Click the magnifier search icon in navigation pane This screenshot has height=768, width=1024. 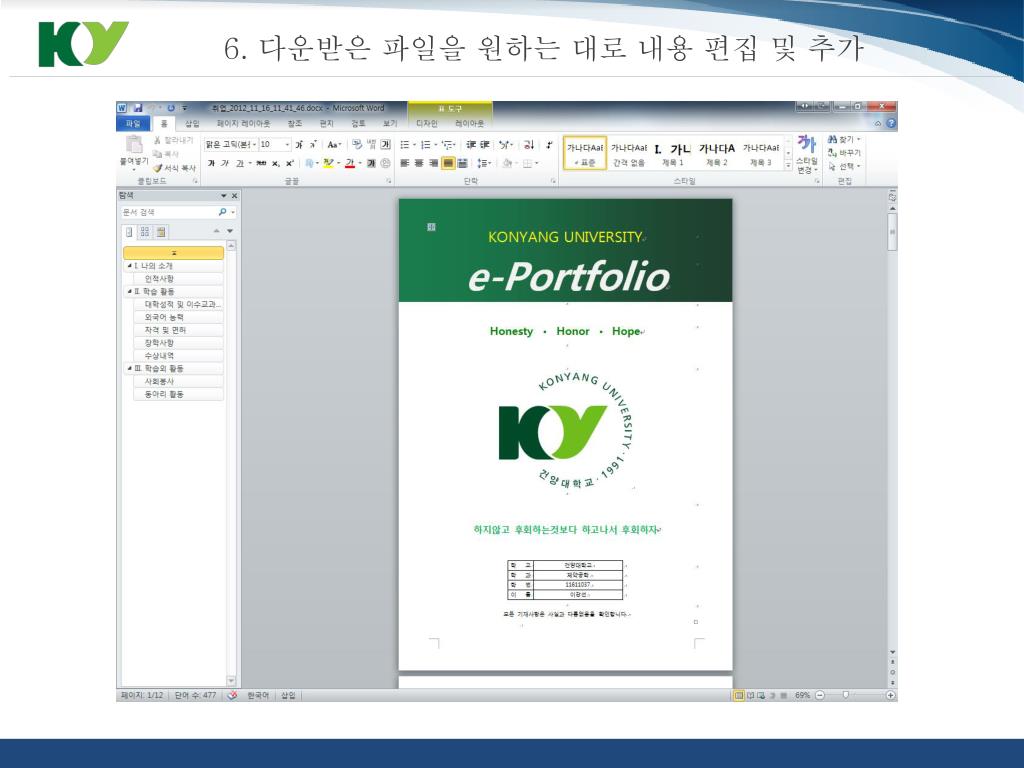(222, 212)
